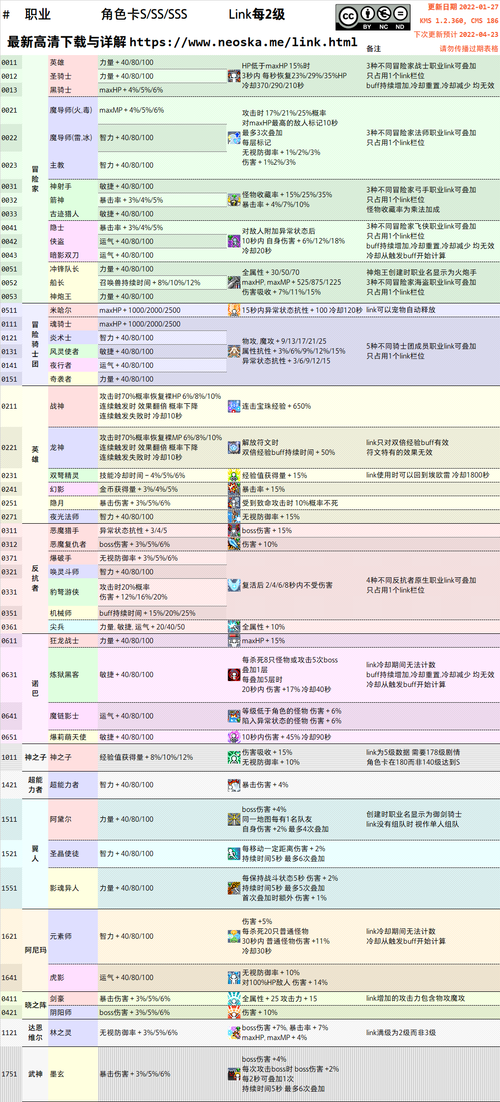Click the '更新日期 2022-01-27' text

coord(463,6)
